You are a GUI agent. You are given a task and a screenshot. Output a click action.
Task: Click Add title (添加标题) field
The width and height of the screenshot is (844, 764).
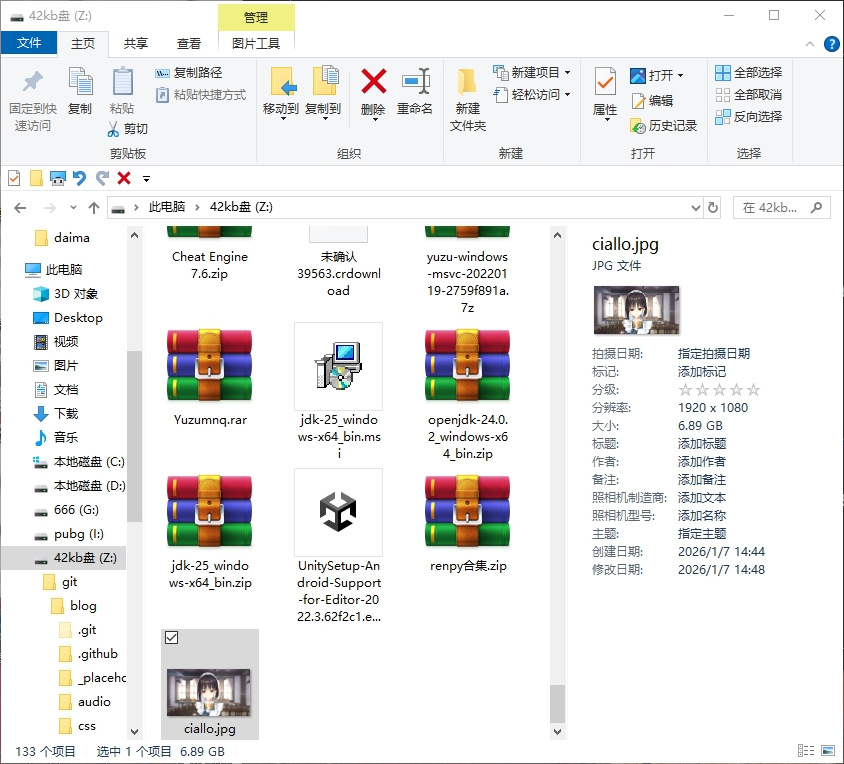tap(701, 444)
